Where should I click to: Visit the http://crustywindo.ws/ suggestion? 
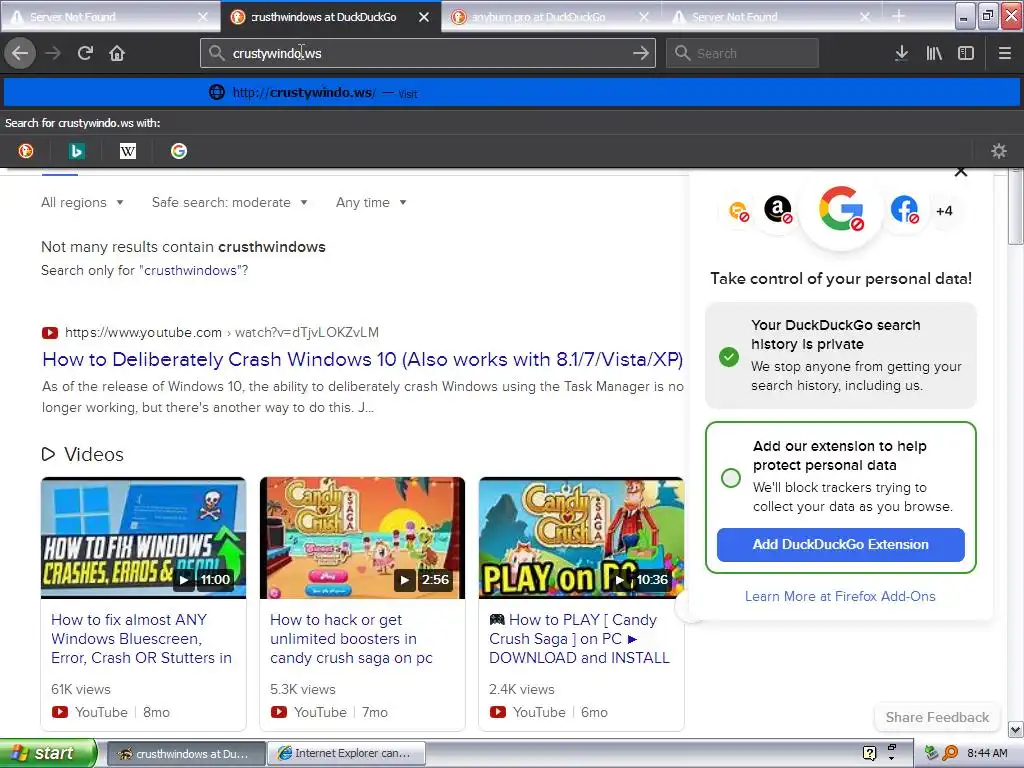512,93
